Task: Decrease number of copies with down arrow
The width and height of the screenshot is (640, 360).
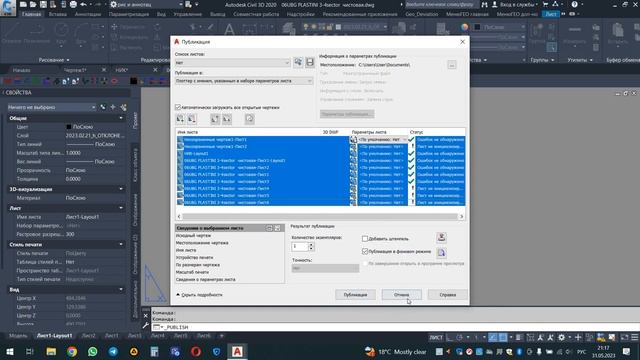Action: point(311,249)
